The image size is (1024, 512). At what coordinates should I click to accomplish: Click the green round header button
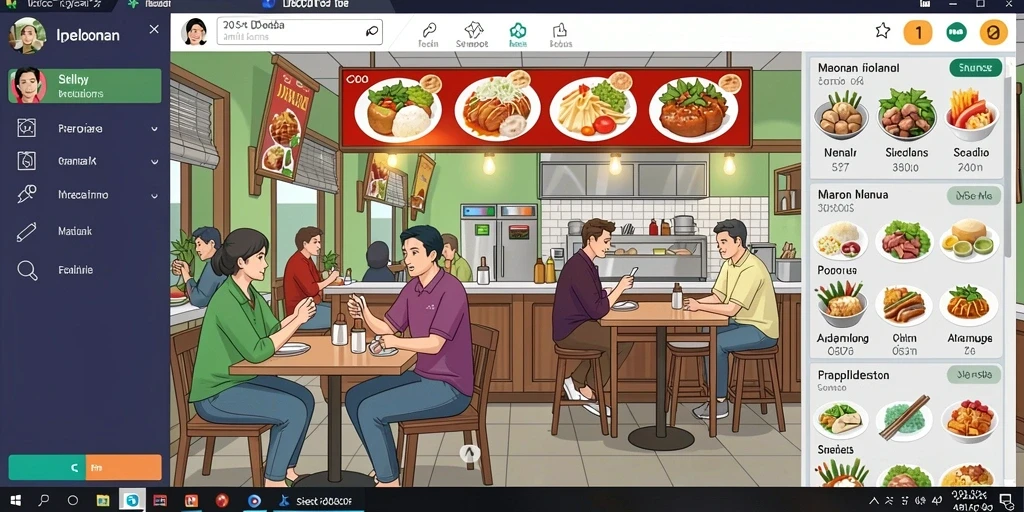click(x=956, y=32)
